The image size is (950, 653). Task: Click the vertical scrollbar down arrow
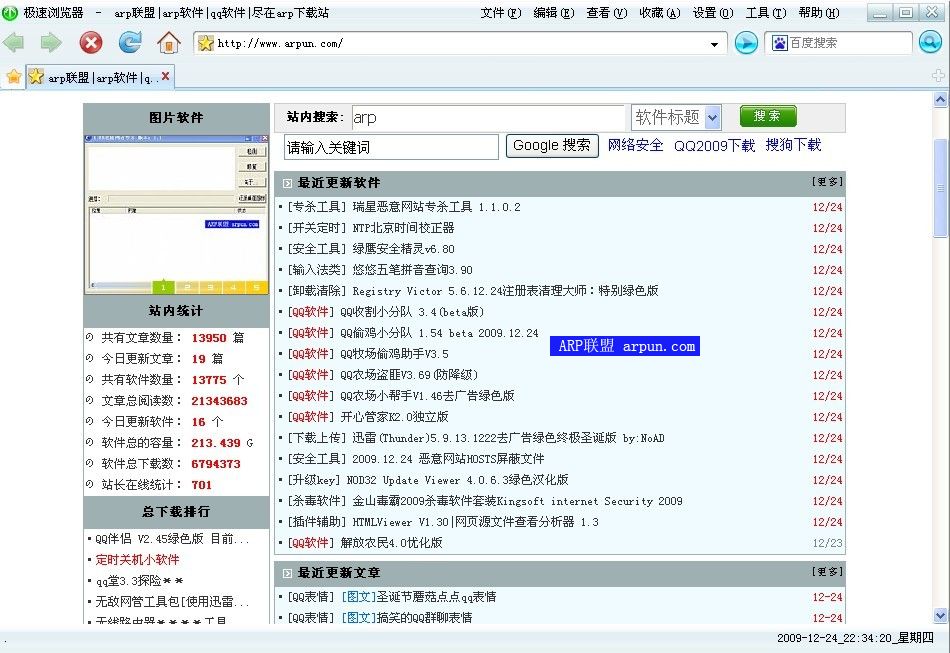pyautogui.click(x=940, y=616)
